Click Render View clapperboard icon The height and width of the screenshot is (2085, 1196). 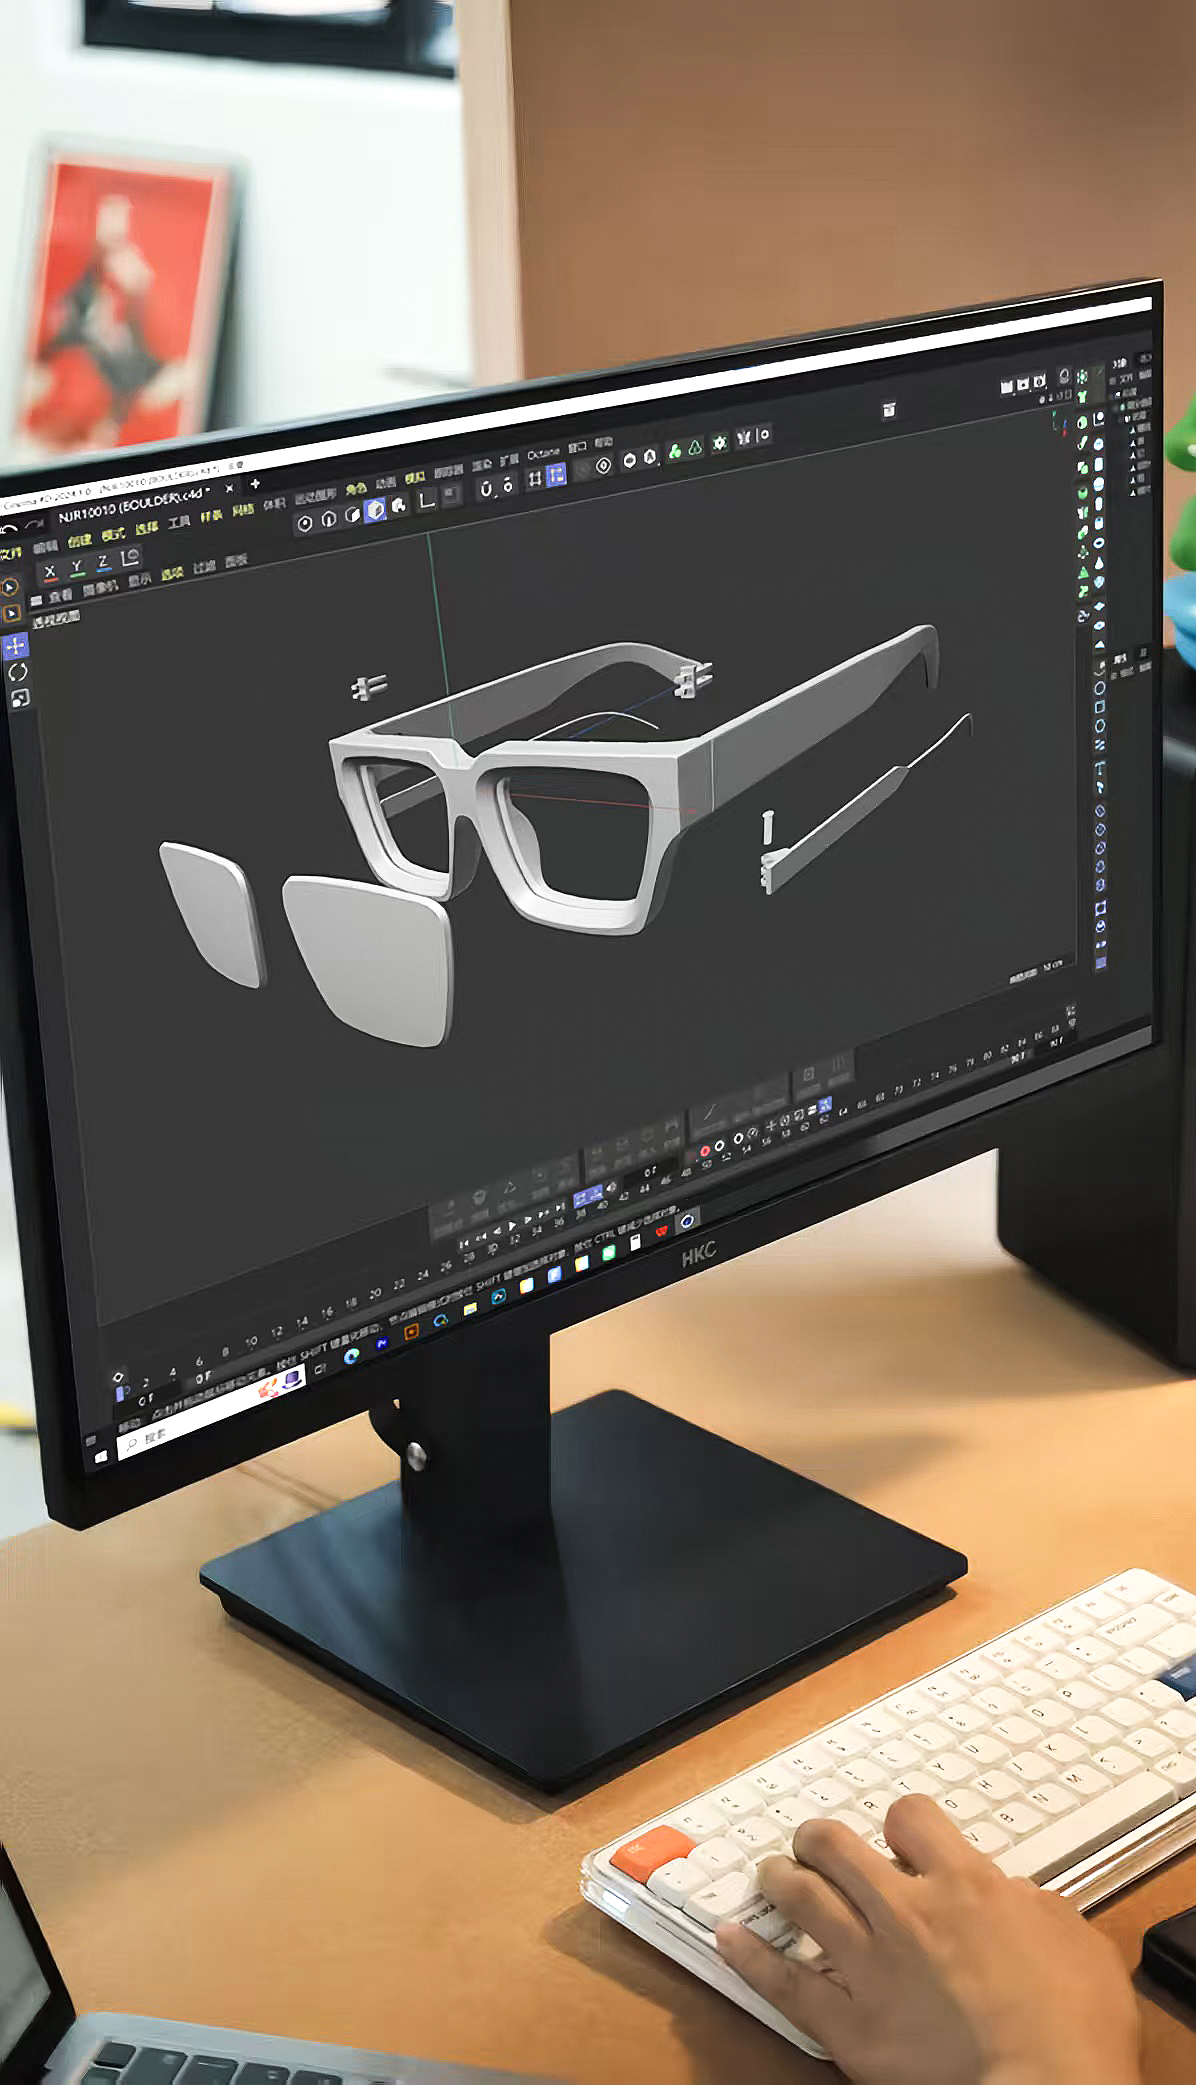tap(1007, 386)
